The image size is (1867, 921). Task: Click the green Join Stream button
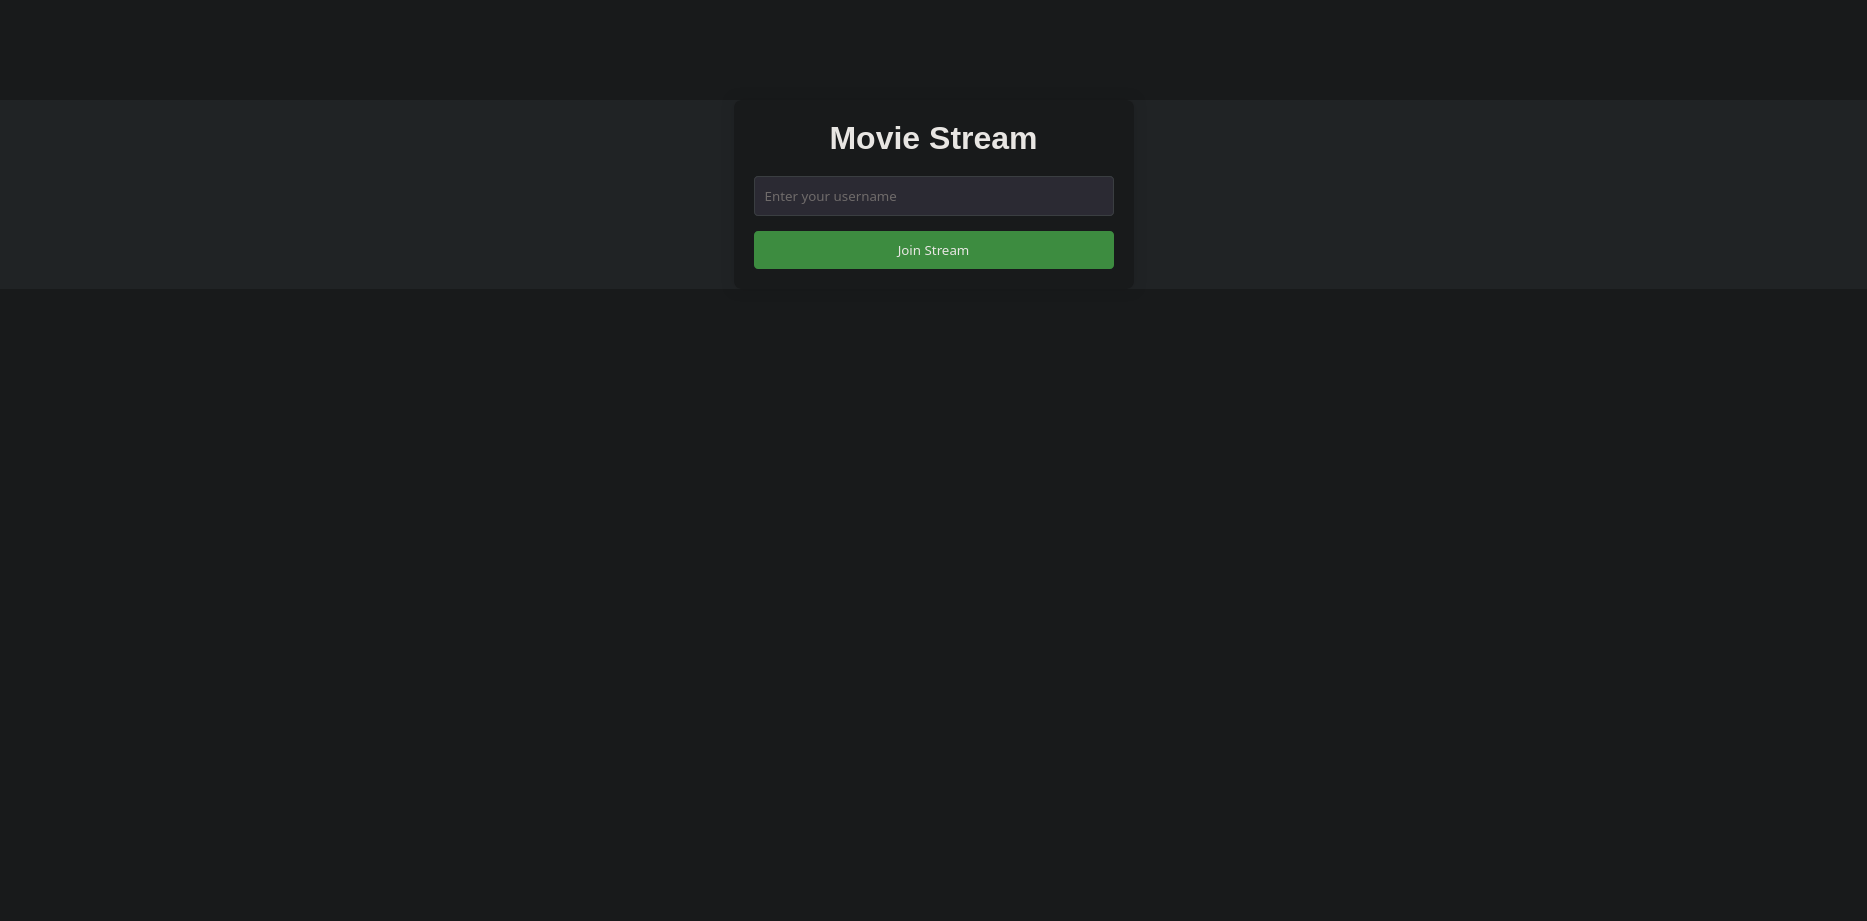(x=933, y=250)
